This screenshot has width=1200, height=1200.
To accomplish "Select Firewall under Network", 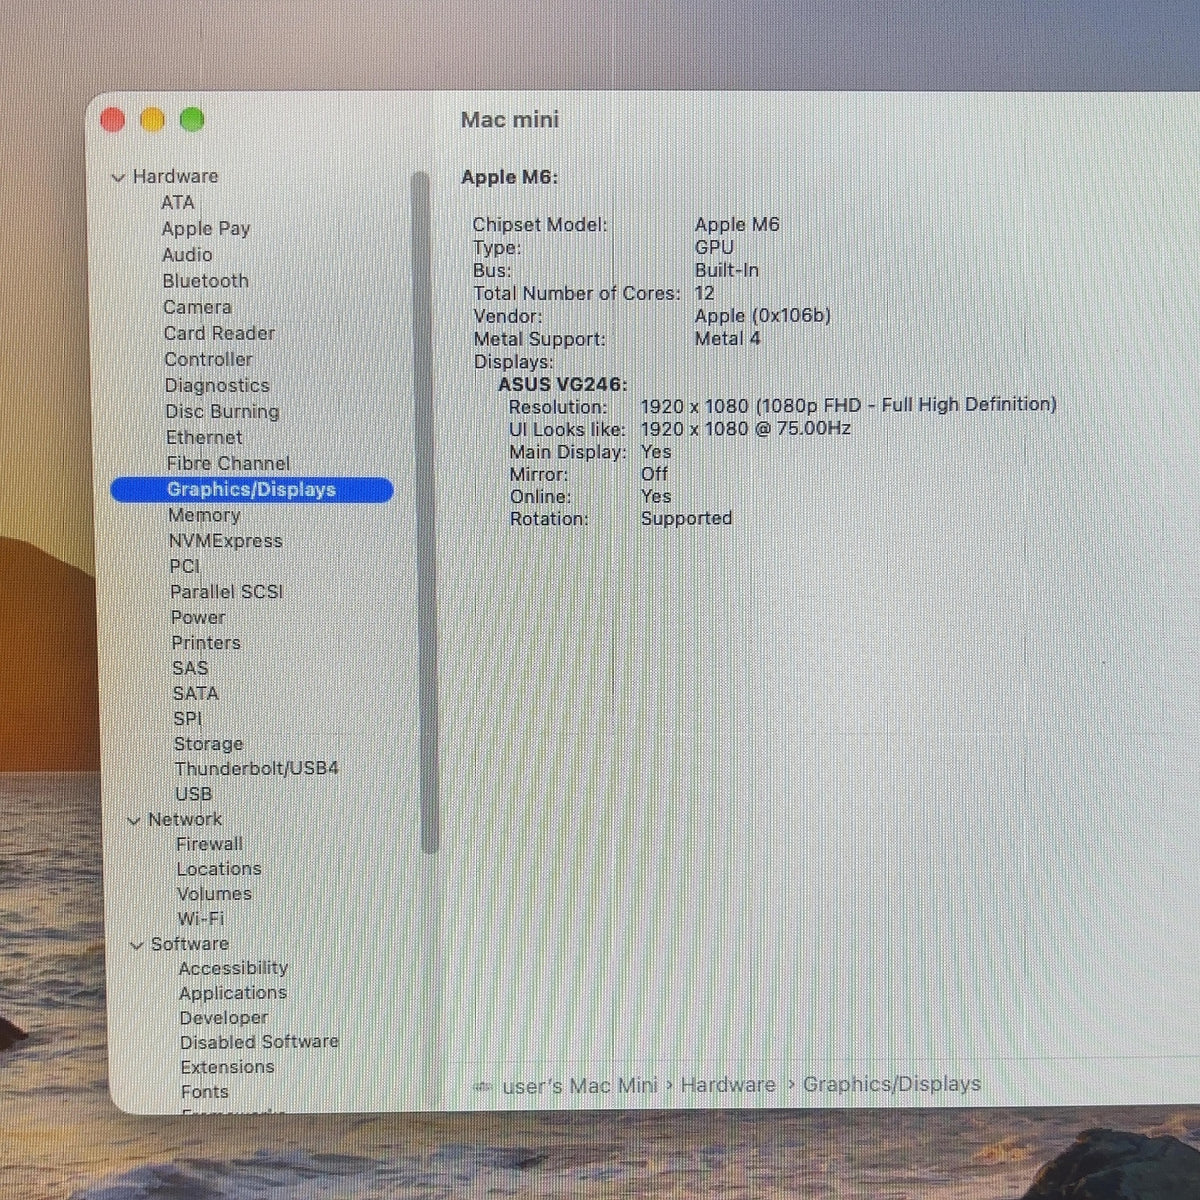I will pos(209,844).
